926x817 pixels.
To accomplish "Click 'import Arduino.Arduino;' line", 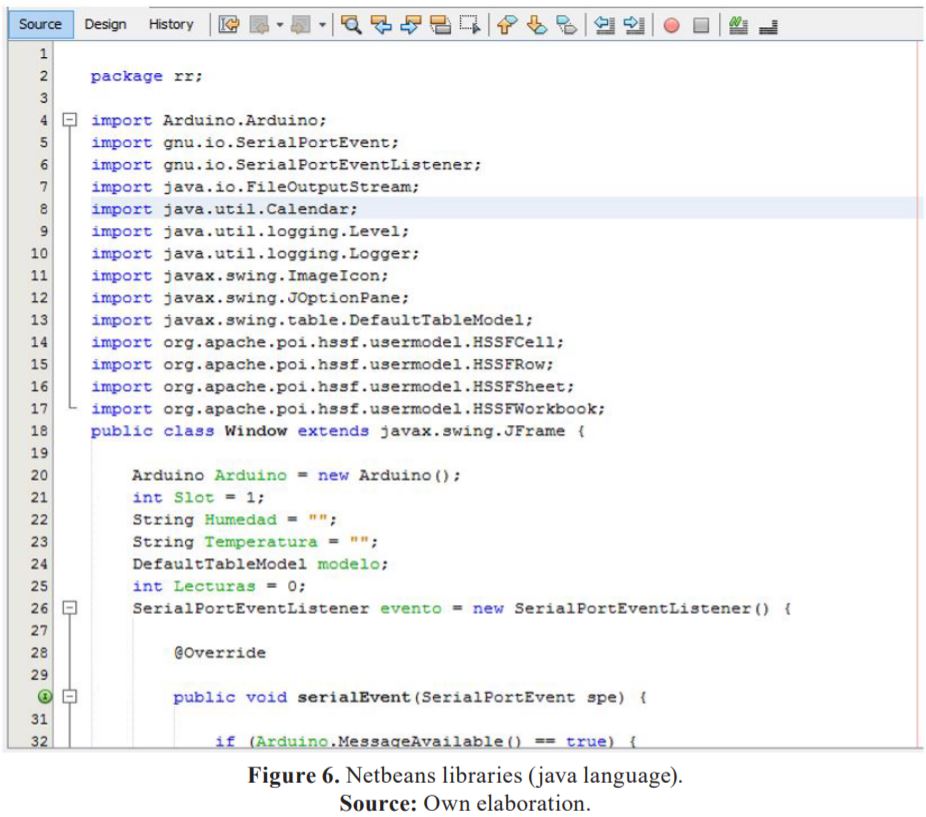I will 208,121.
